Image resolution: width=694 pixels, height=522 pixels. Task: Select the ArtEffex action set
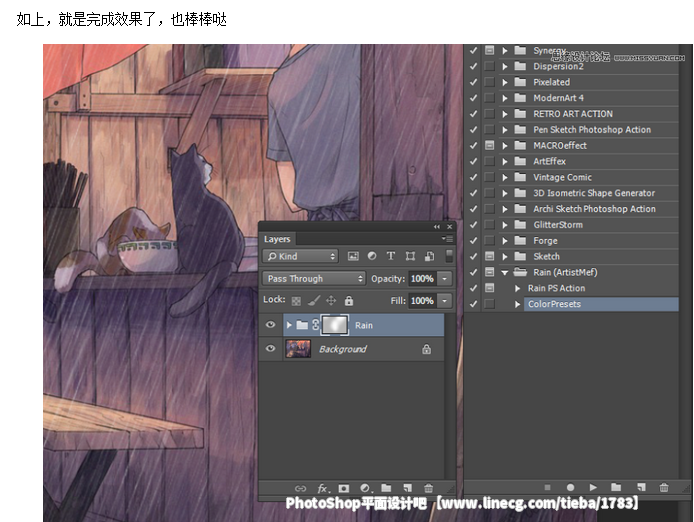point(549,161)
